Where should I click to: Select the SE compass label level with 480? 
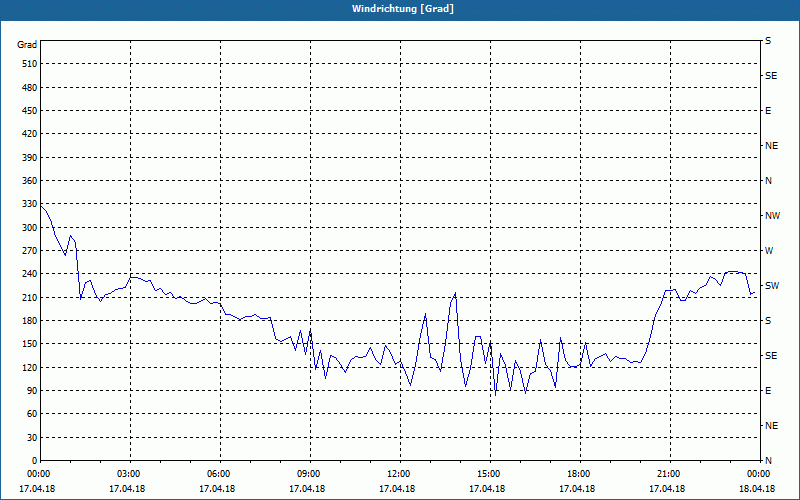771,76
